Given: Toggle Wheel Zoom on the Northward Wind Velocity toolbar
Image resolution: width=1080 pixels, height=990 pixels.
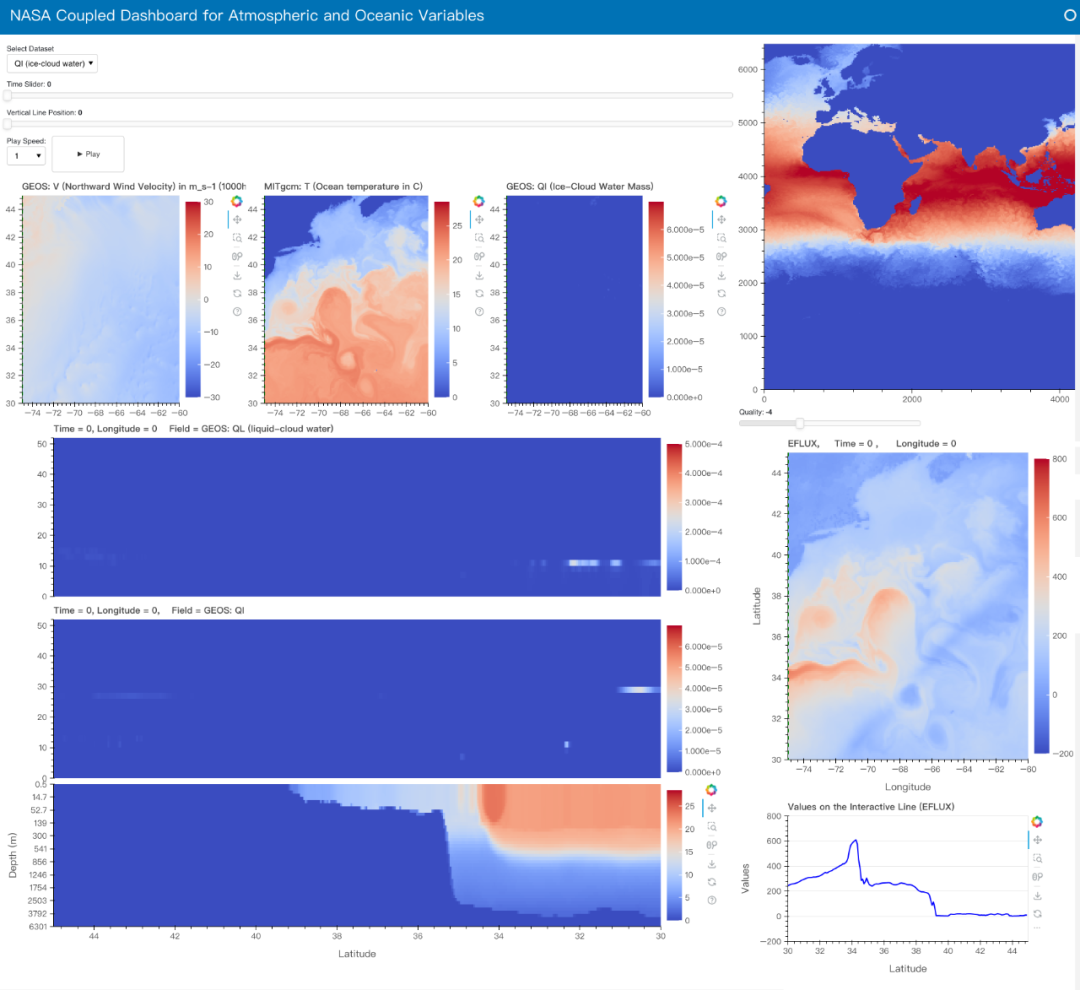Looking at the screenshot, I should tap(237, 256).
